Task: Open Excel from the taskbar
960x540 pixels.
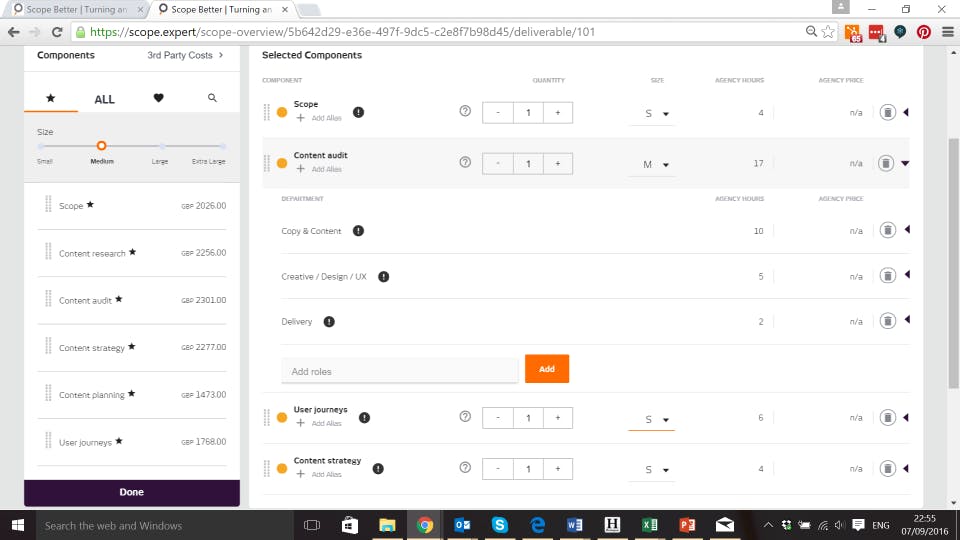Action: [x=650, y=525]
